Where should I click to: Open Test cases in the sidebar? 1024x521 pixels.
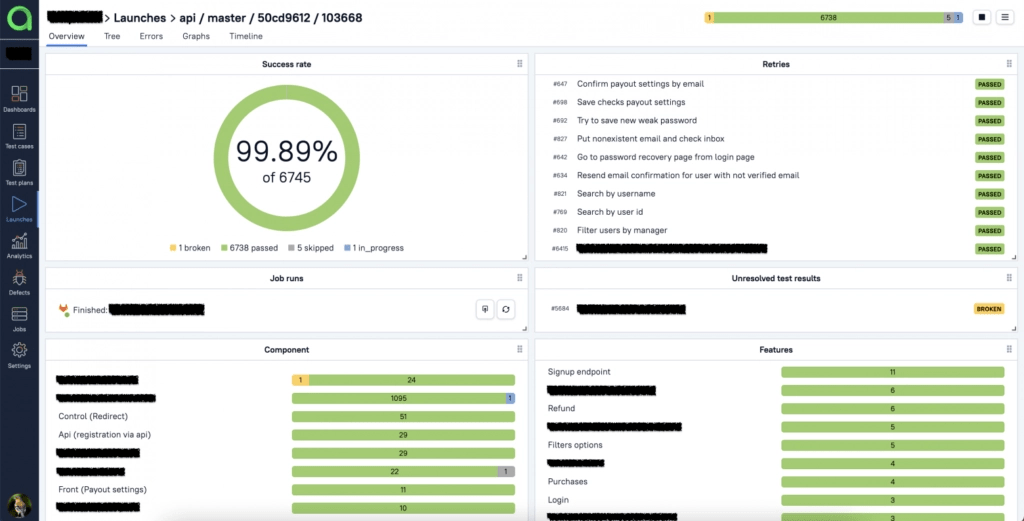tap(19, 135)
